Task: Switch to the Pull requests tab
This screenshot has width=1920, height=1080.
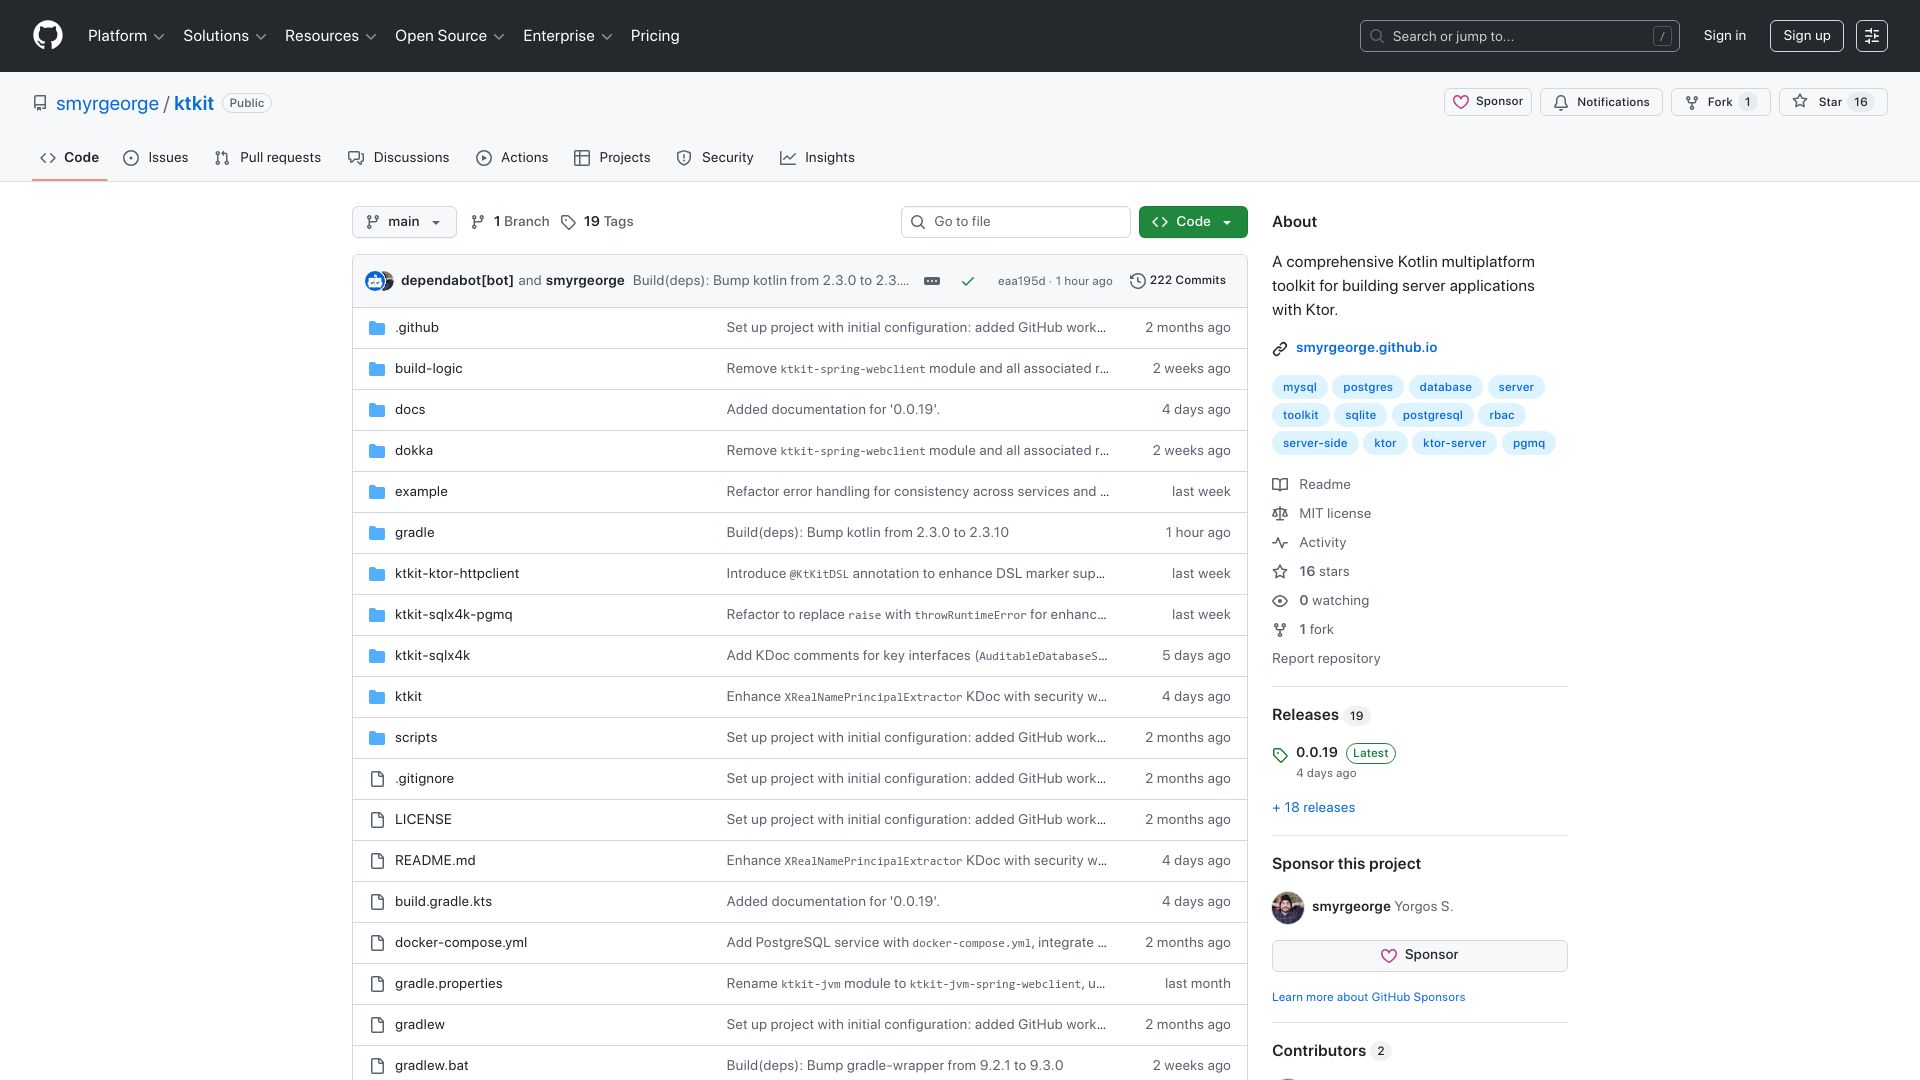Action: 268,158
